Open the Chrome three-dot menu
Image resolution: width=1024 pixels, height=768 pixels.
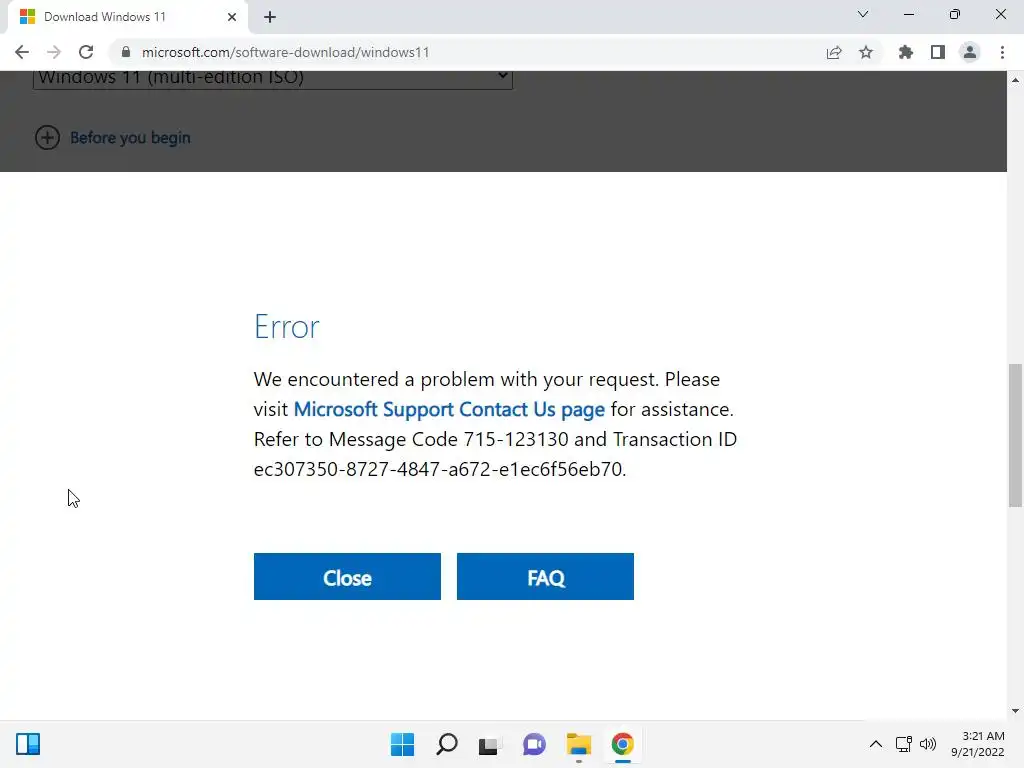tap(1002, 52)
